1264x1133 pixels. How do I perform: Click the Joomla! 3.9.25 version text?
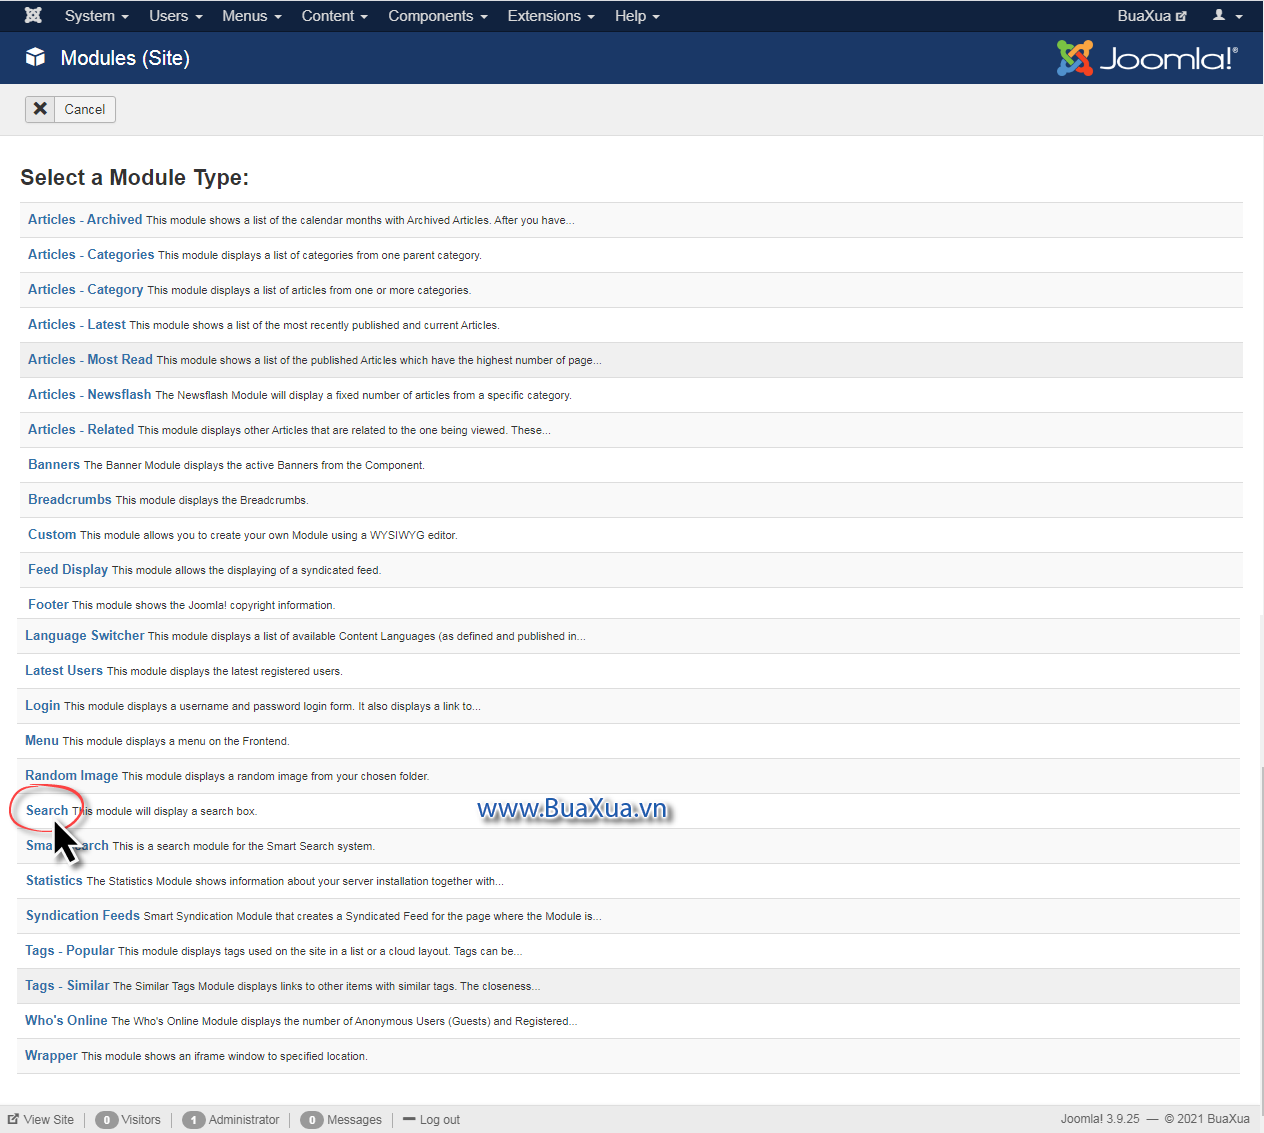(1100, 1119)
